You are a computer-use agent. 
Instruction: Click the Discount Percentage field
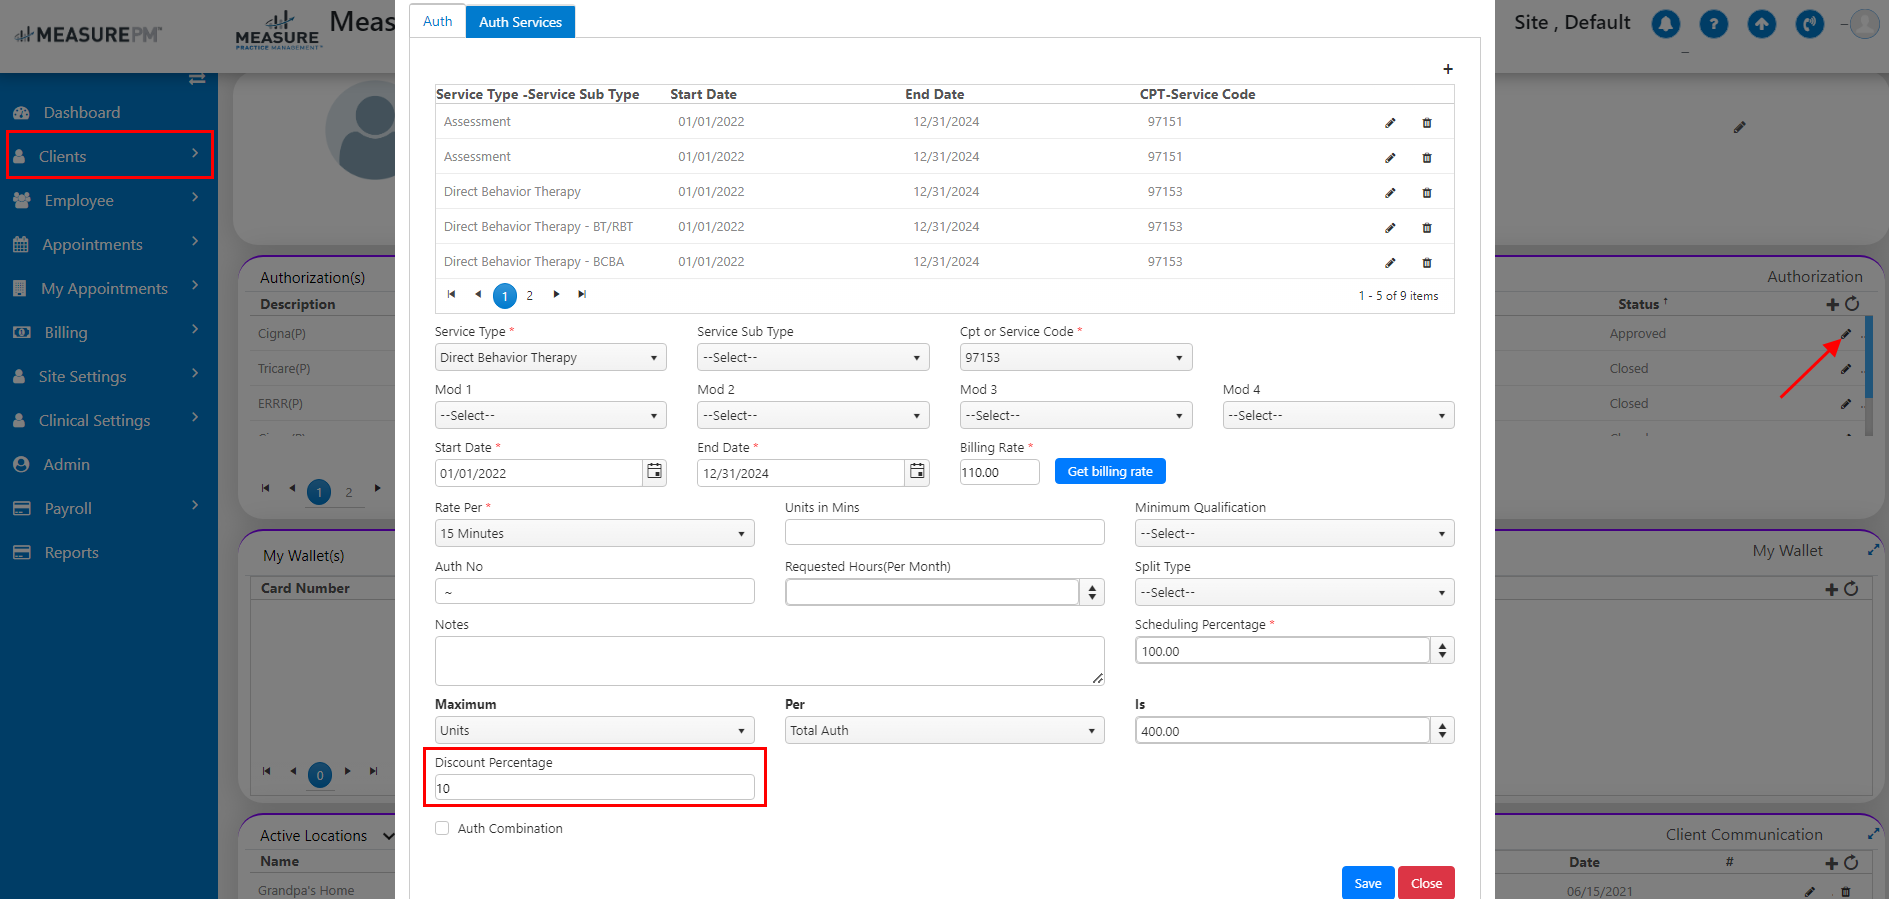coord(594,788)
